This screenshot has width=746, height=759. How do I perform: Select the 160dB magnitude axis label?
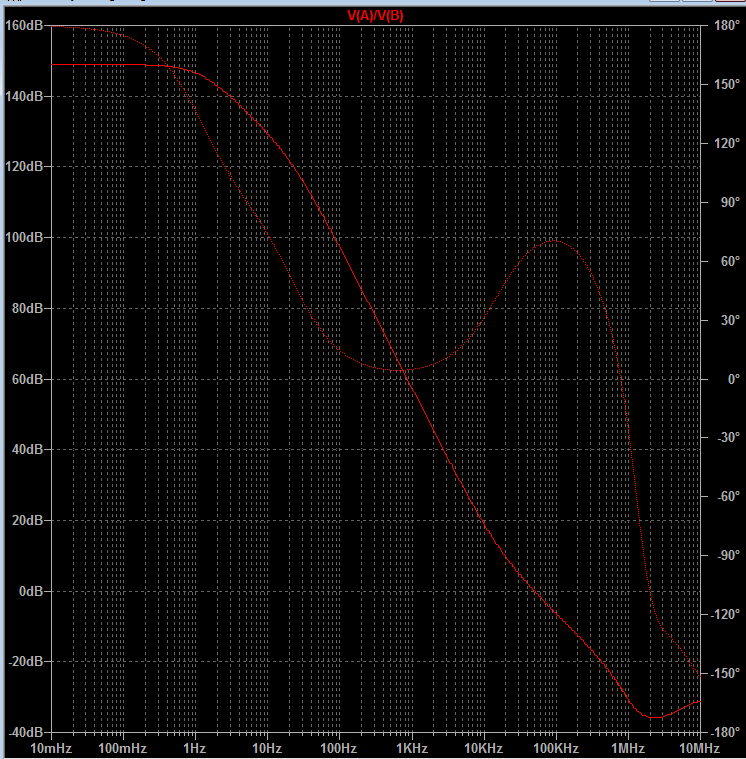24,25
